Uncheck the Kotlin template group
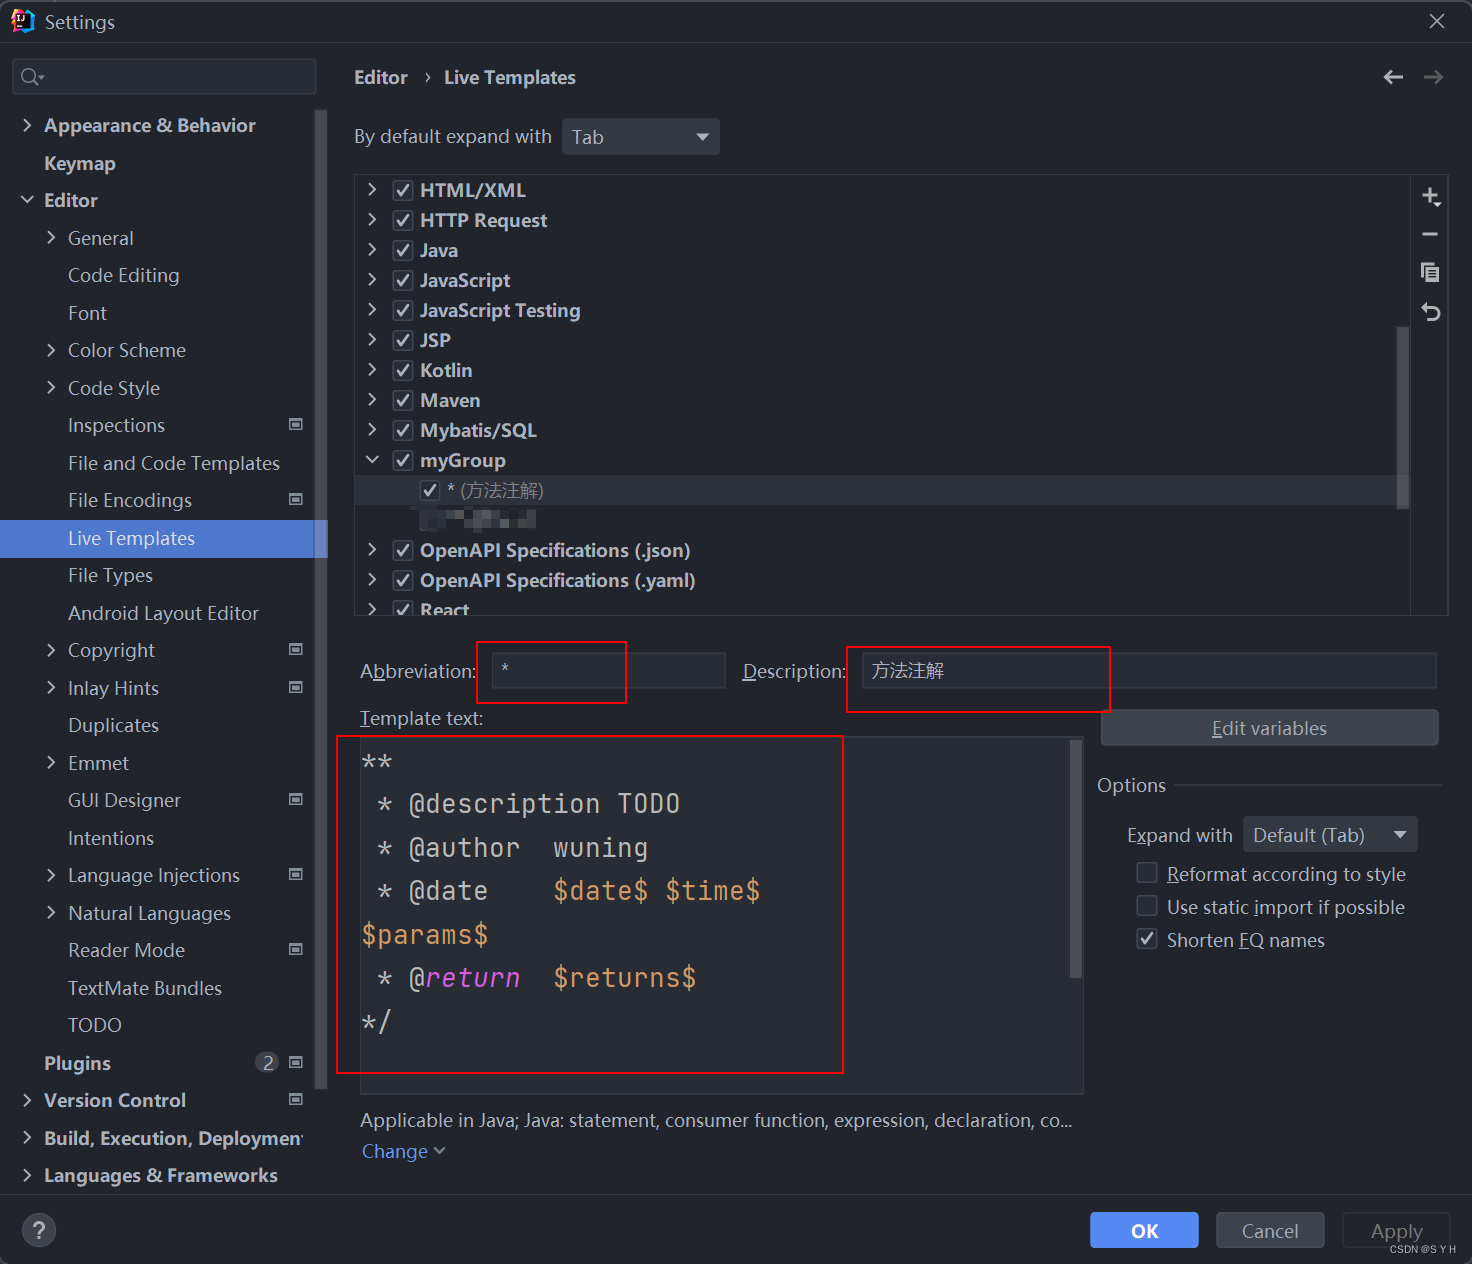Screen dimensions: 1472x1264 point(403,370)
